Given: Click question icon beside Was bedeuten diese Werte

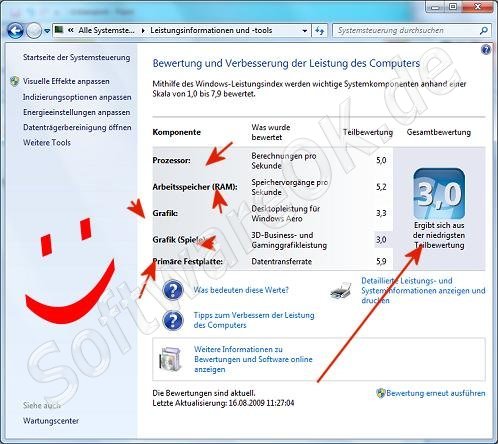Looking at the screenshot, I should [x=173, y=290].
